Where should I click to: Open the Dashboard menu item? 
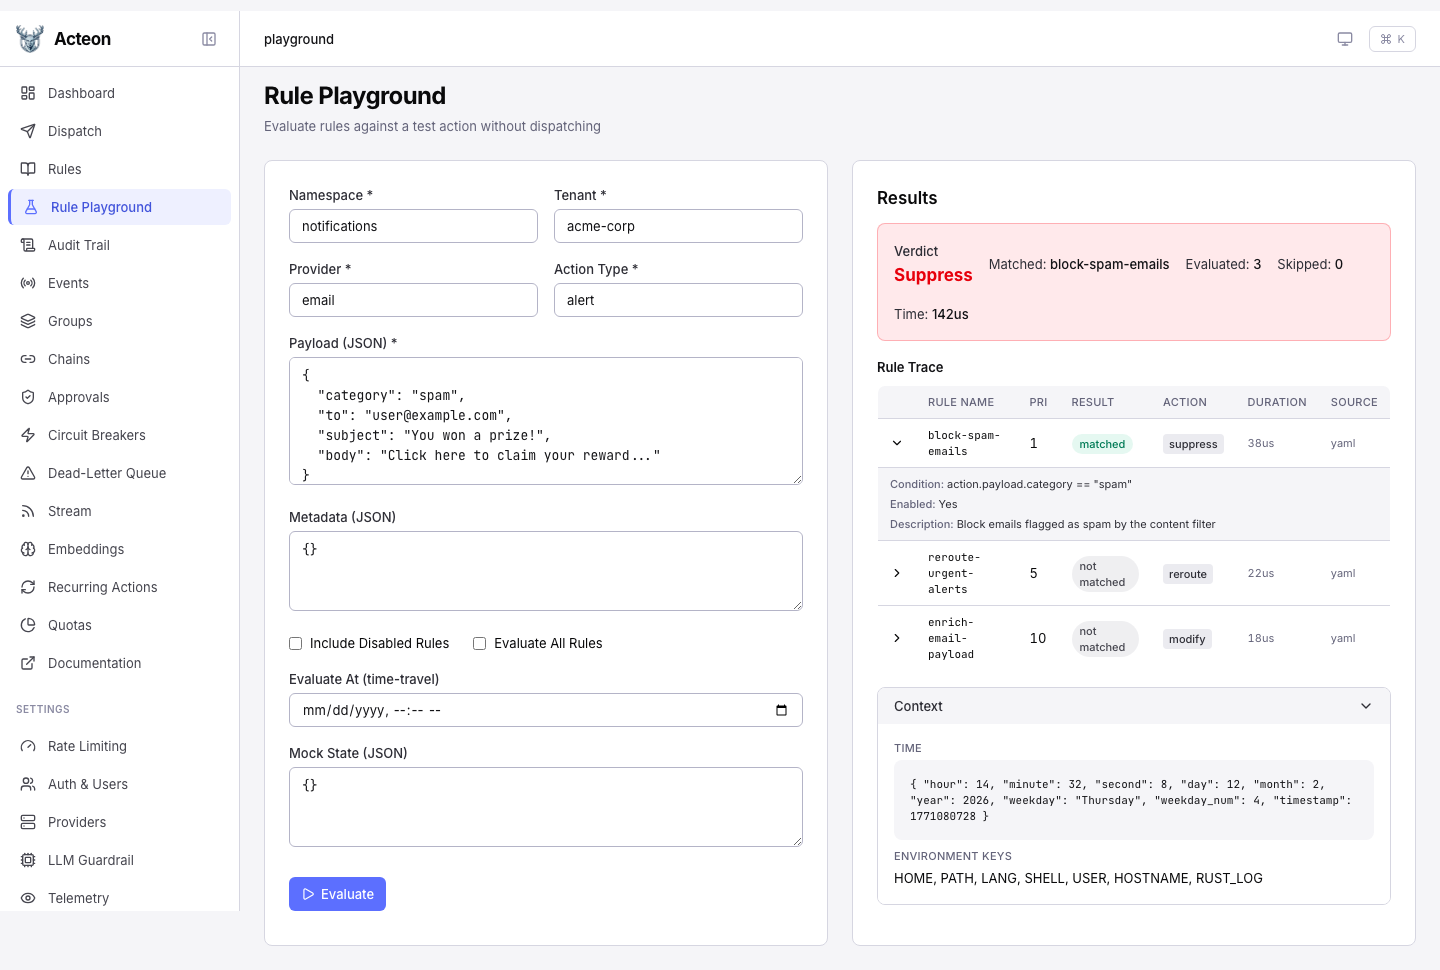pos(81,93)
